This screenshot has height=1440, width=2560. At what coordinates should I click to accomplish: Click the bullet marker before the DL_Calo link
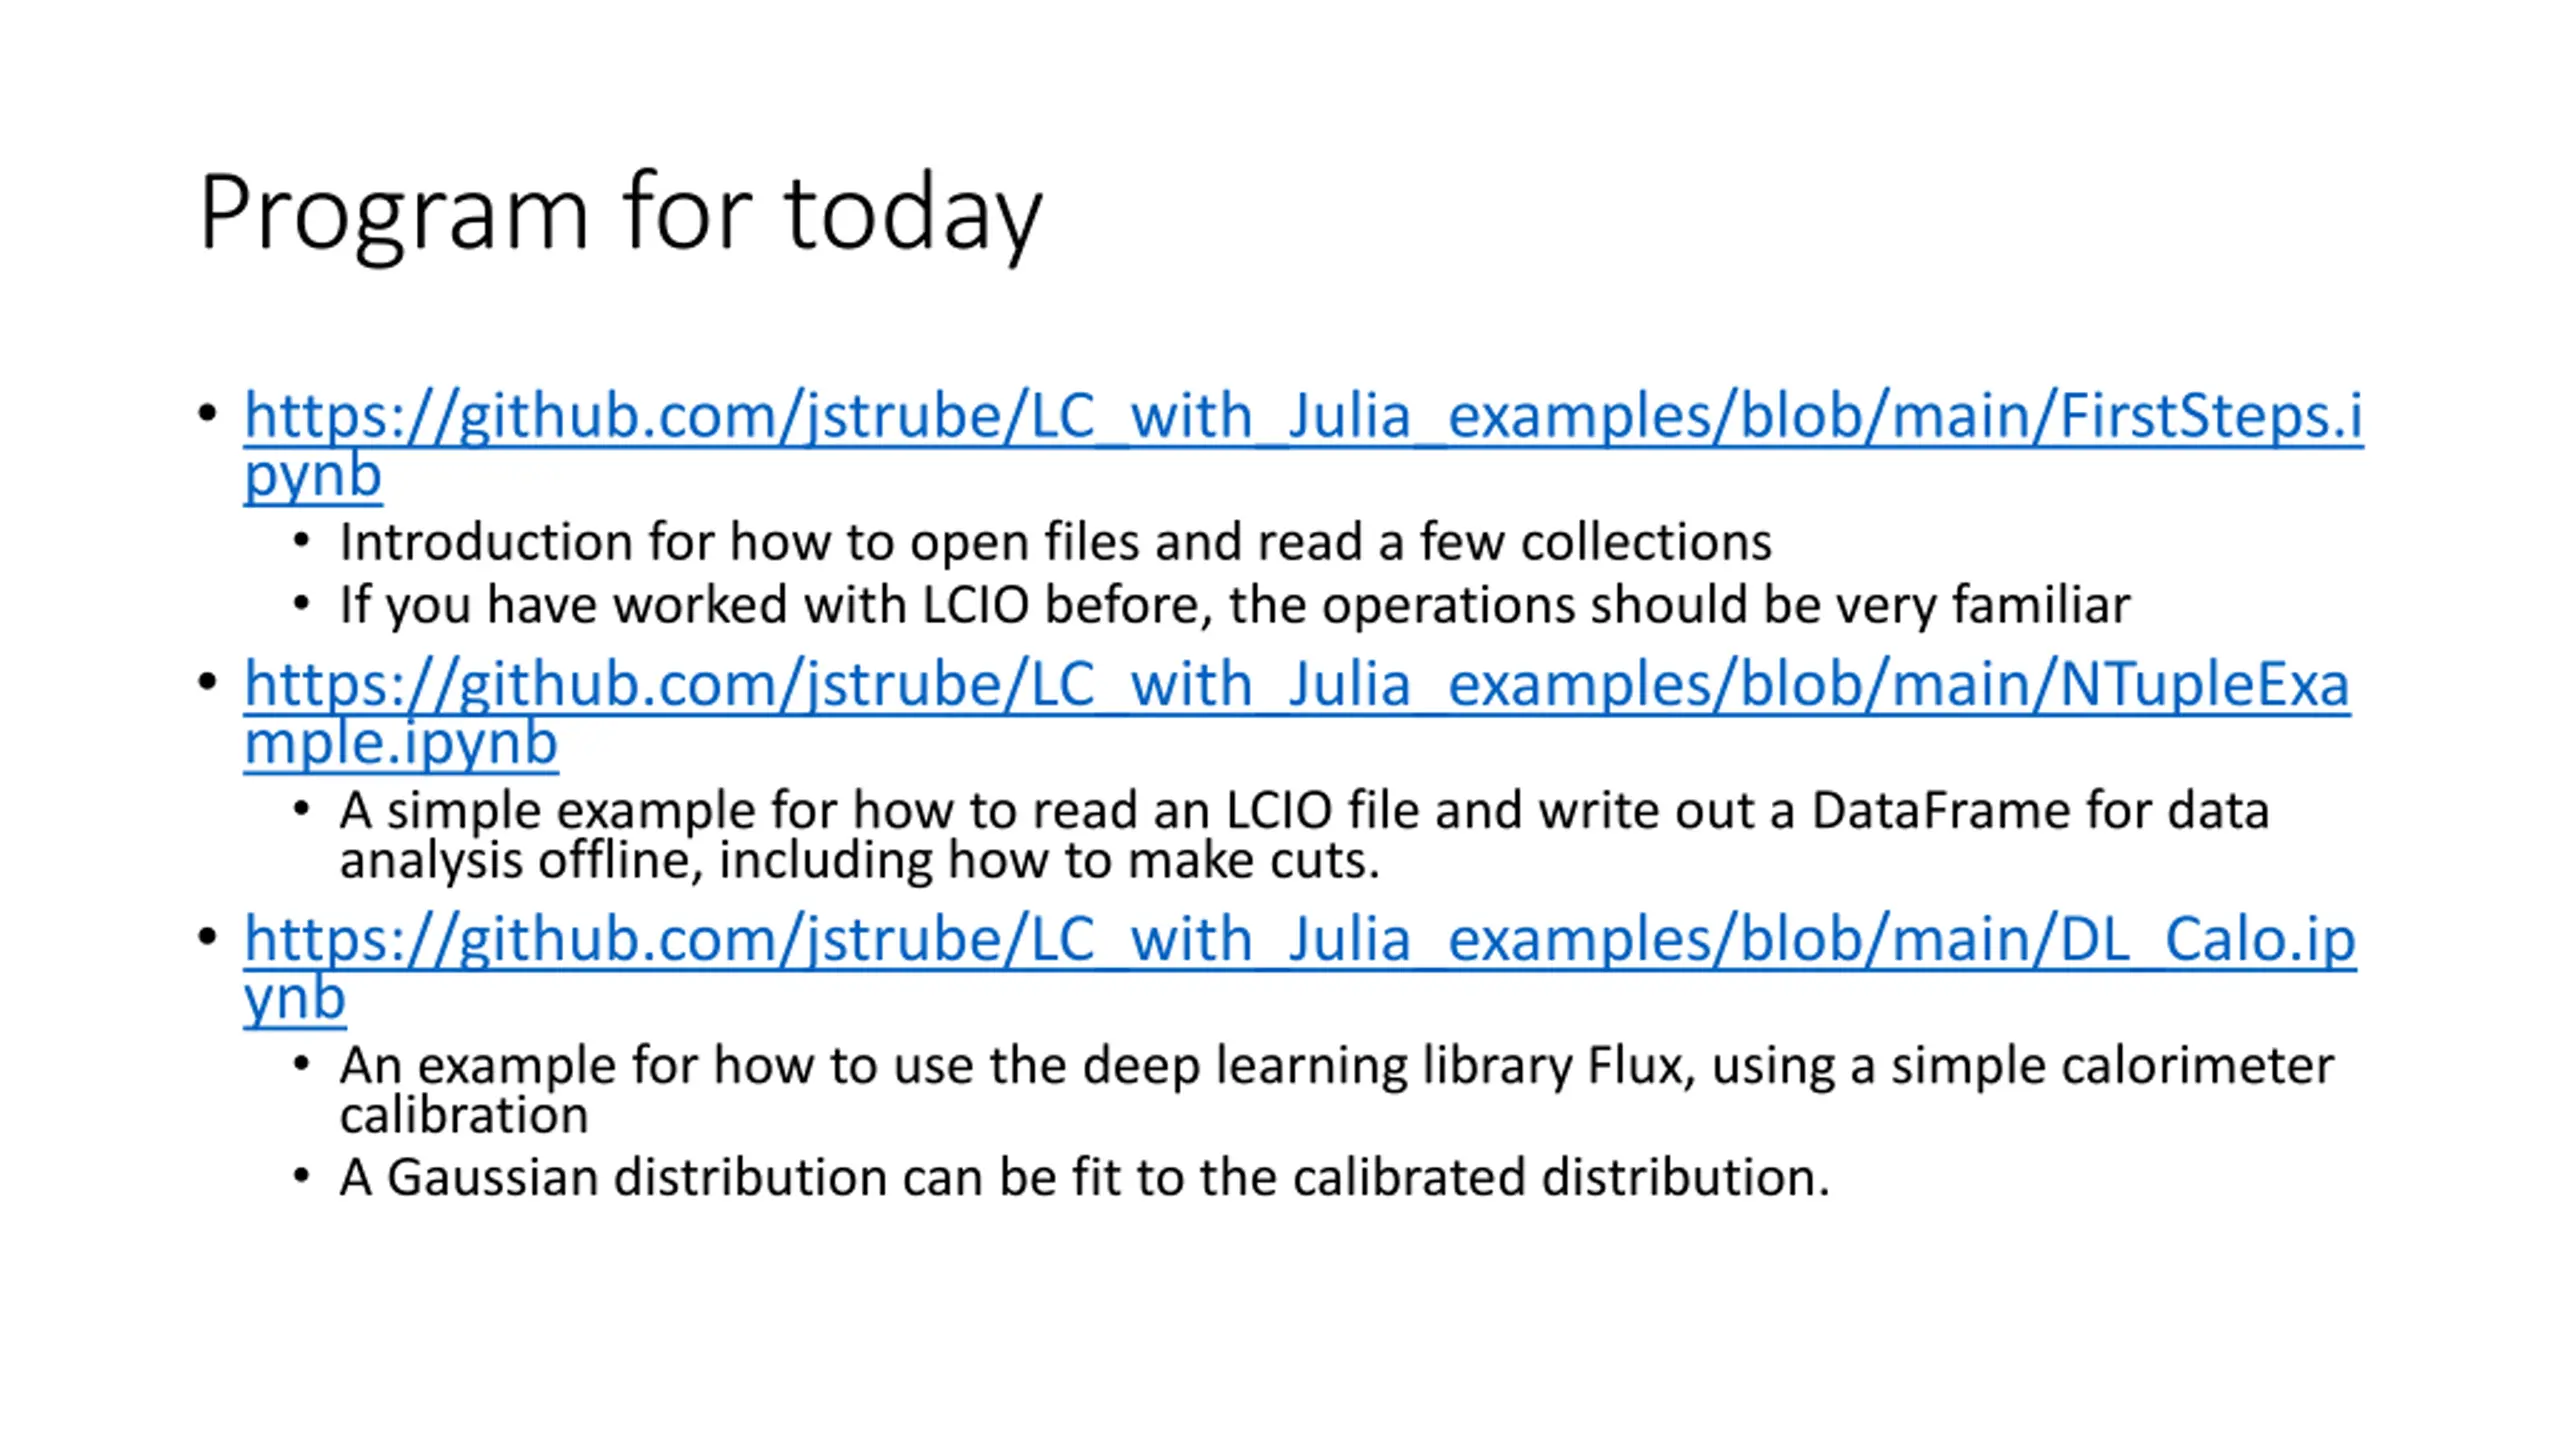[x=208, y=937]
